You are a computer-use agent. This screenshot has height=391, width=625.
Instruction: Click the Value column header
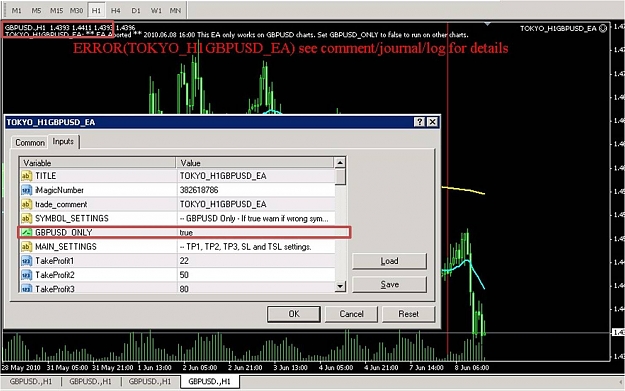point(255,163)
